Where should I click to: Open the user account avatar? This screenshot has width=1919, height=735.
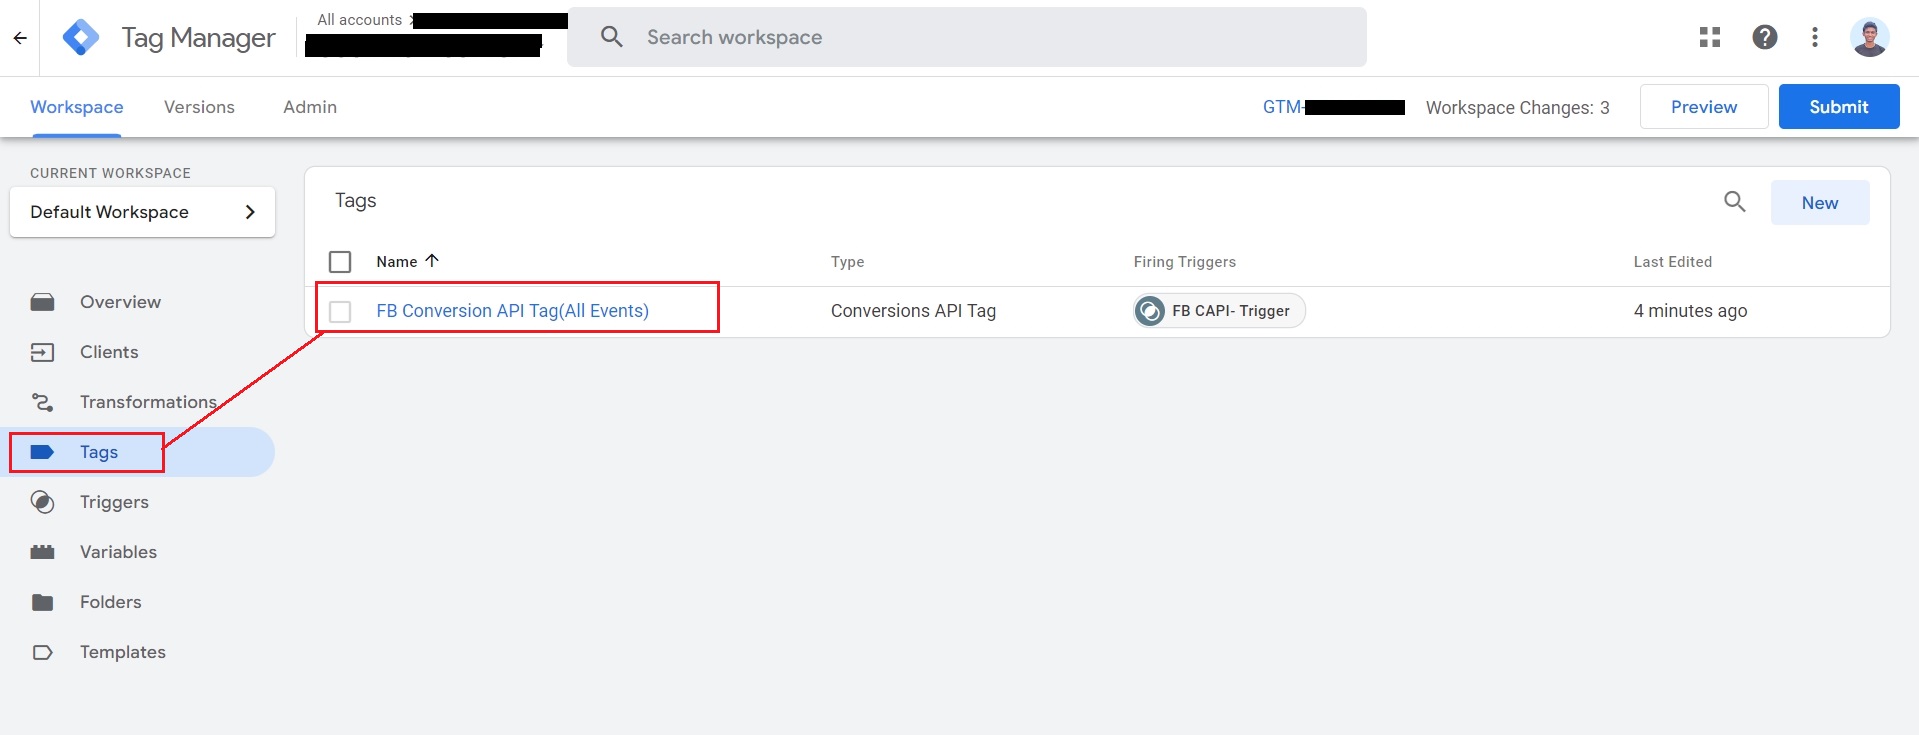click(x=1869, y=37)
